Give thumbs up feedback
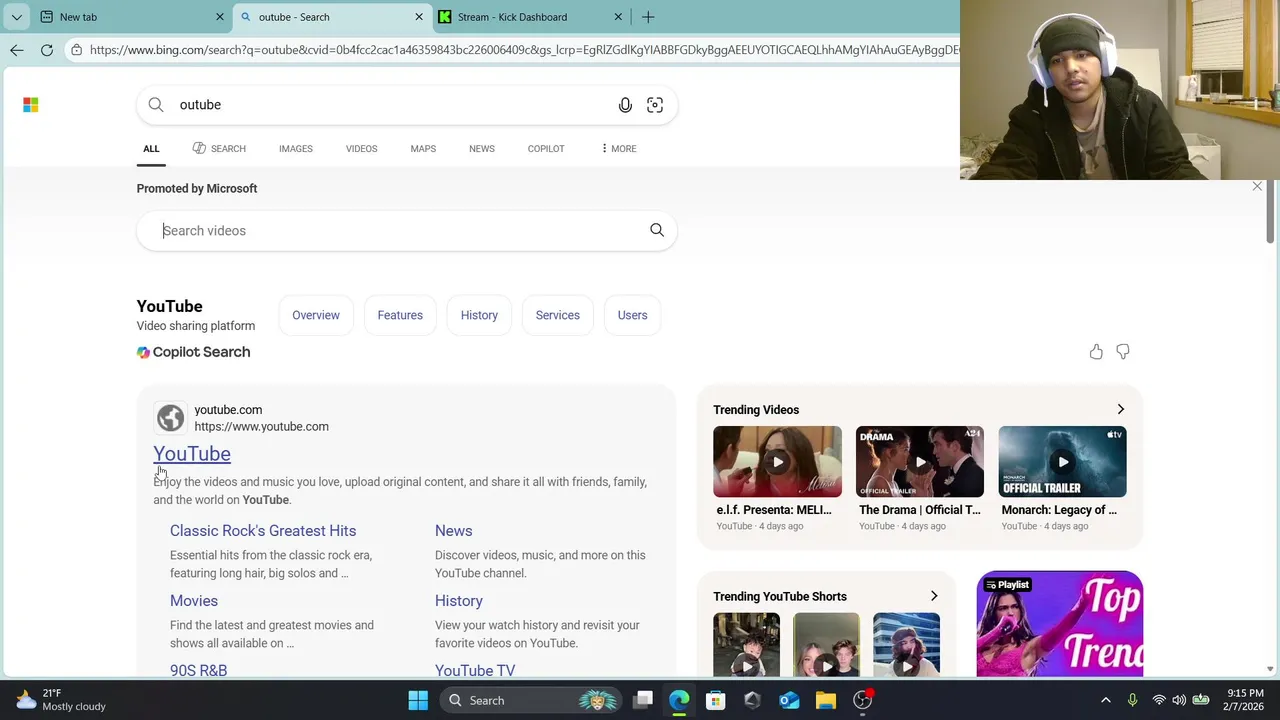 pyautogui.click(x=1096, y=352)
